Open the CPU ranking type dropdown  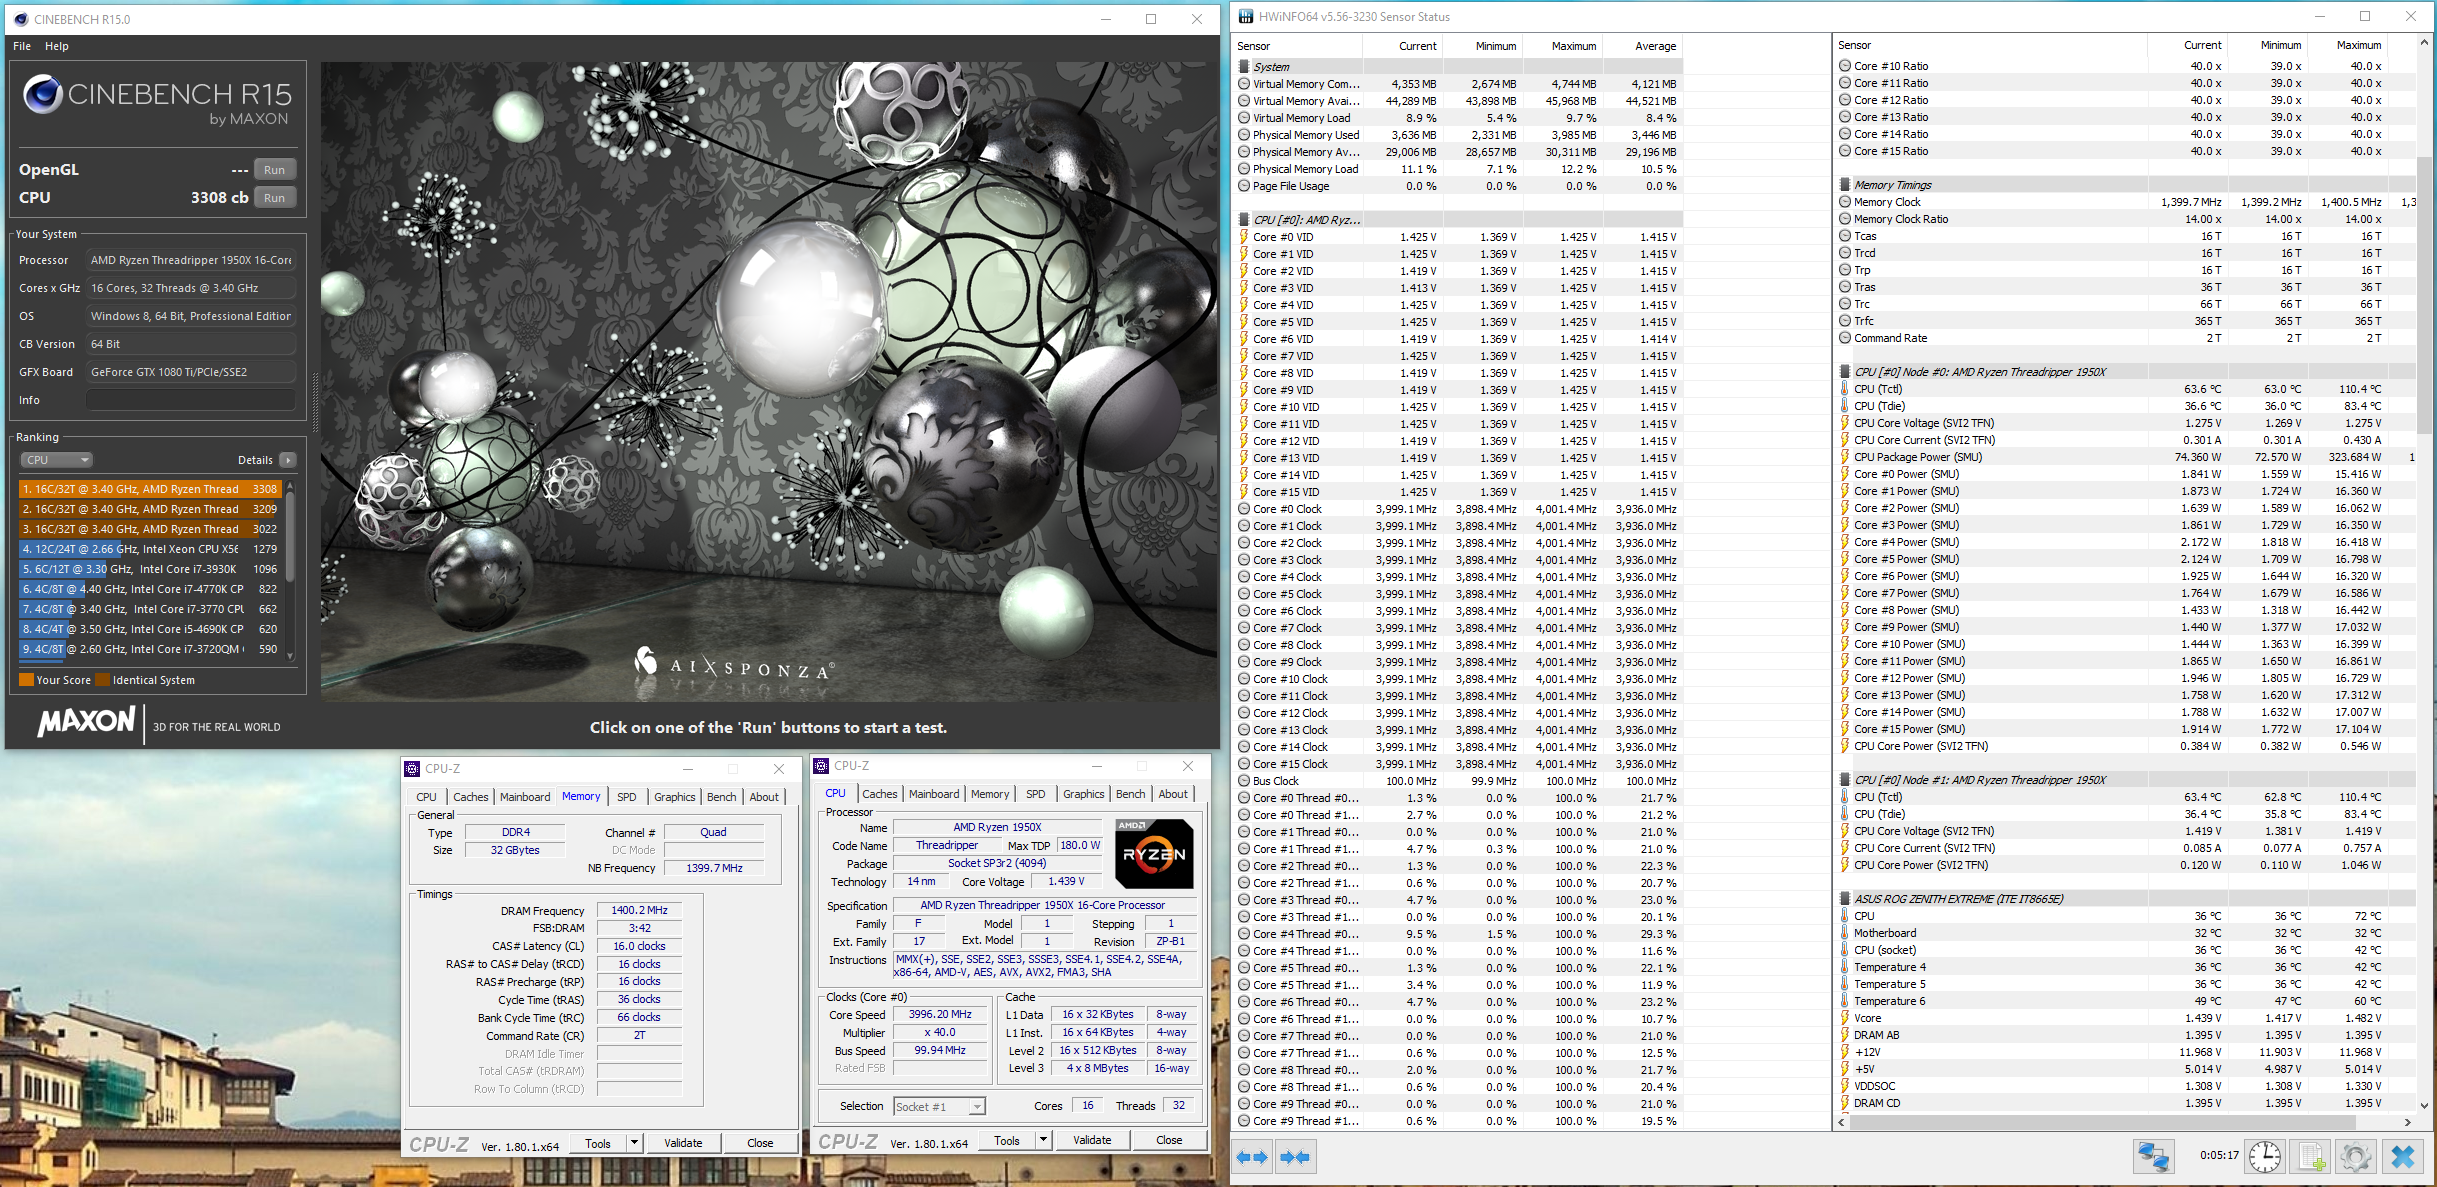point(57,460)
